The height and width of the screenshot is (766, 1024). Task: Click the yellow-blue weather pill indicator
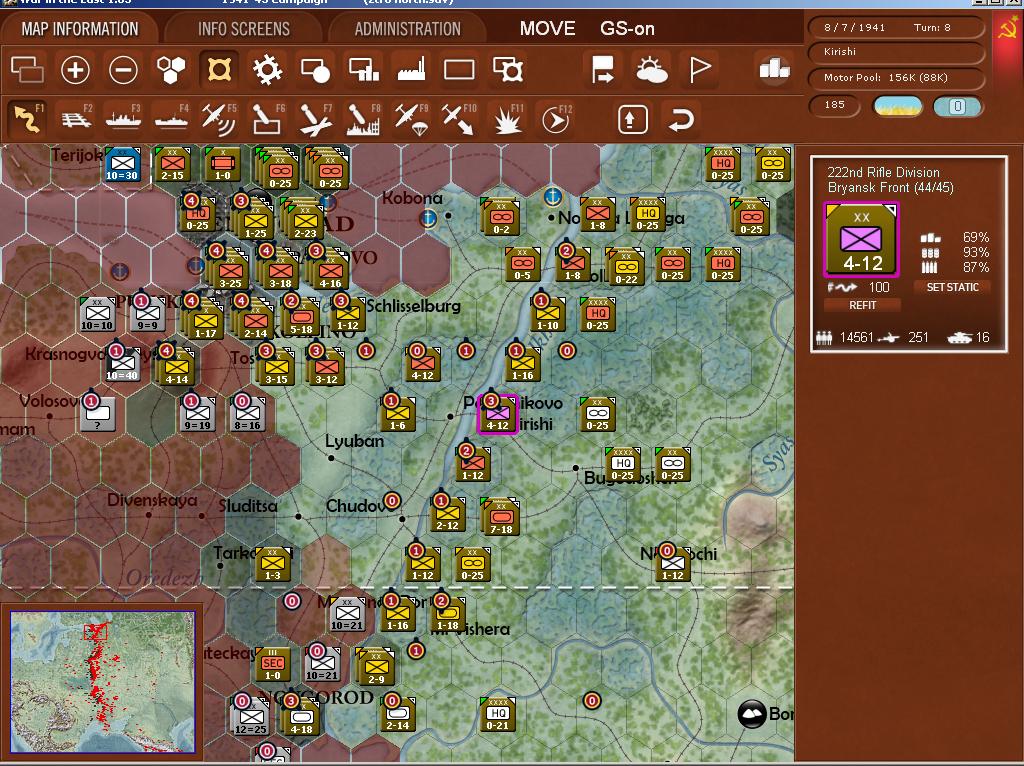pyautogui.click(x=897, y=106)
